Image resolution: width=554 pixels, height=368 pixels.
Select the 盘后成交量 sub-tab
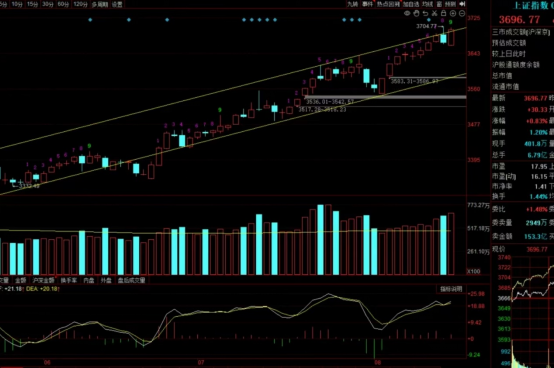(x=131, y=280)
